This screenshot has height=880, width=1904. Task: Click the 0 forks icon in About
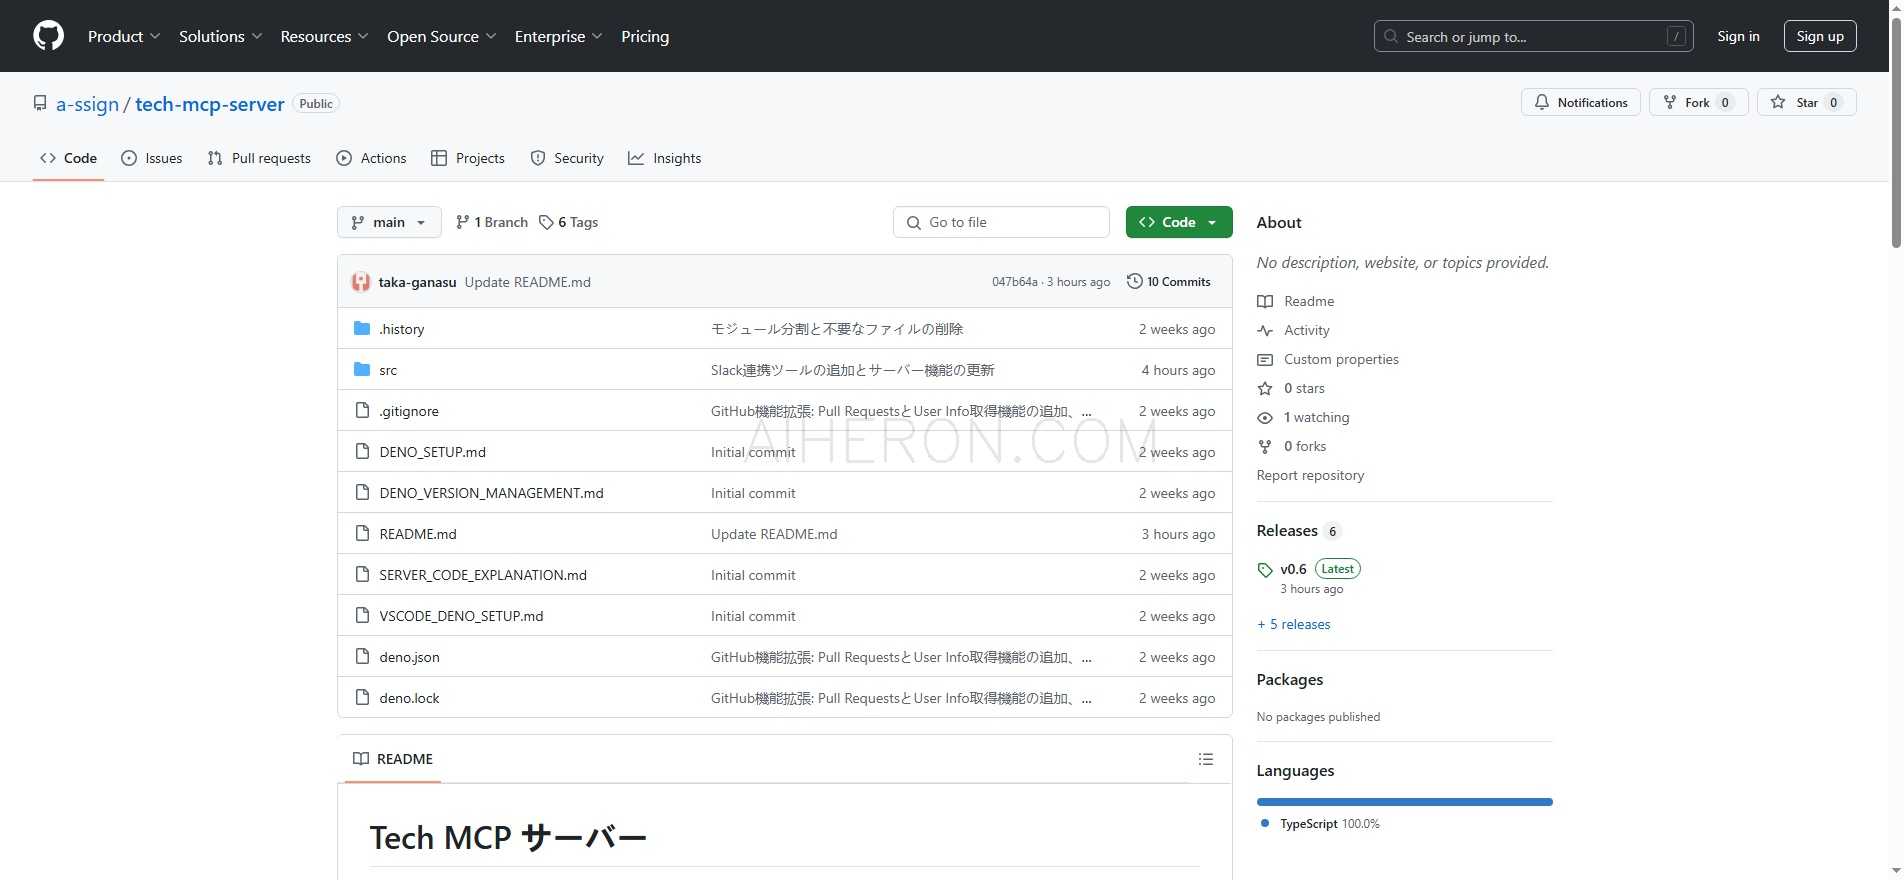[1265, 447]
